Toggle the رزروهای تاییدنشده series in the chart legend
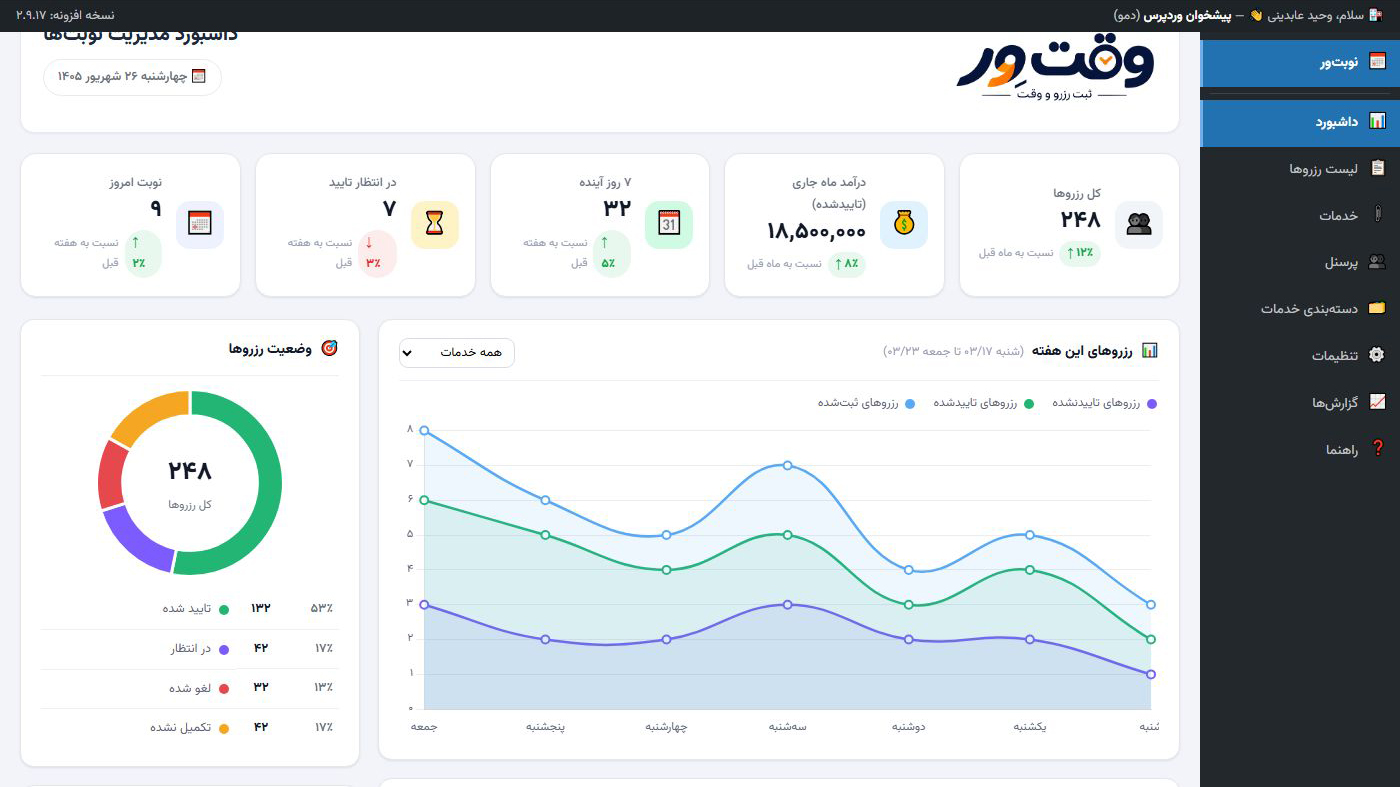This screenshot has width=1400, height=787. click(x=1104, y=403)
